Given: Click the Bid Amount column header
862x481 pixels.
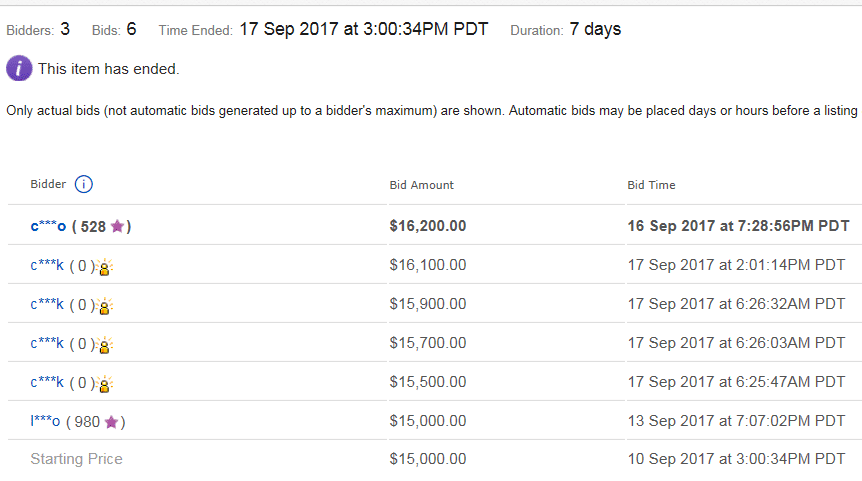Looking at the screenshot, I should pos(421,185).
